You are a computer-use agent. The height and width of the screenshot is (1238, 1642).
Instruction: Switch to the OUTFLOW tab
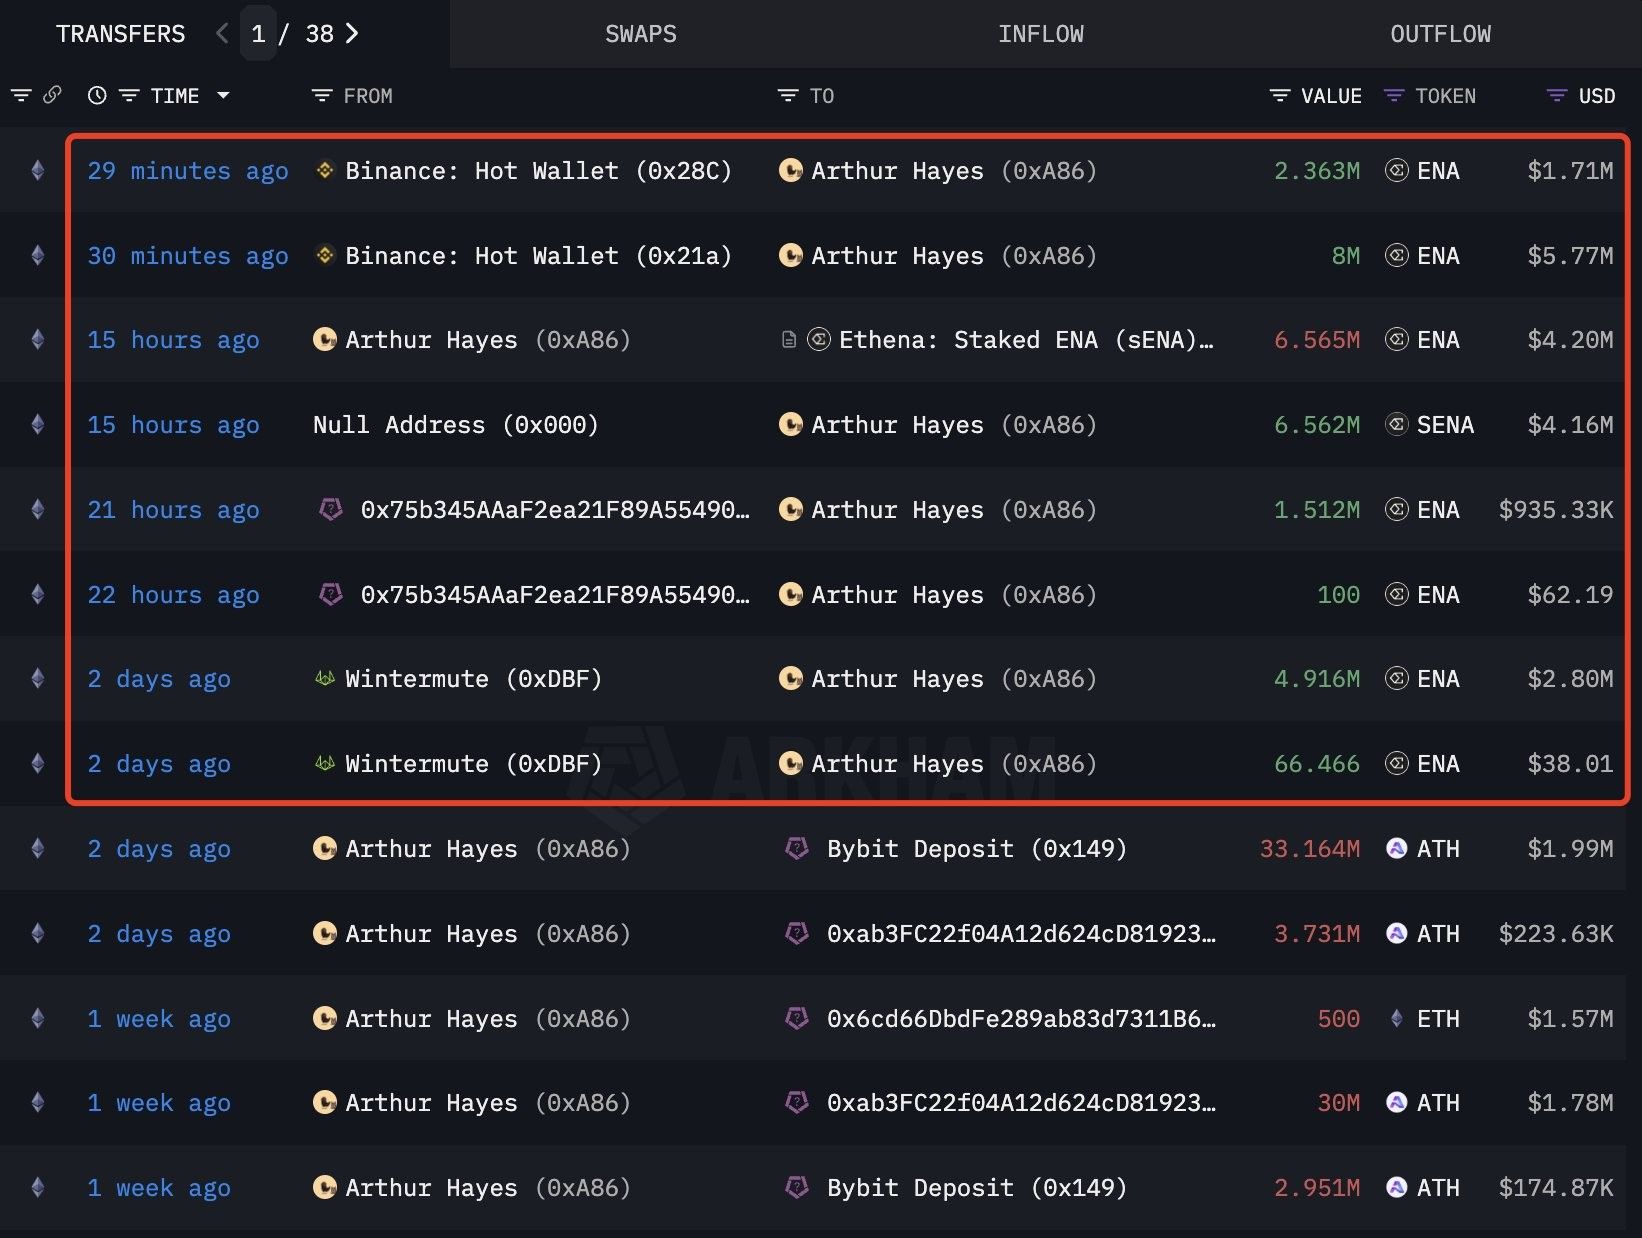pyautogui.click(x=1440, y=34)
